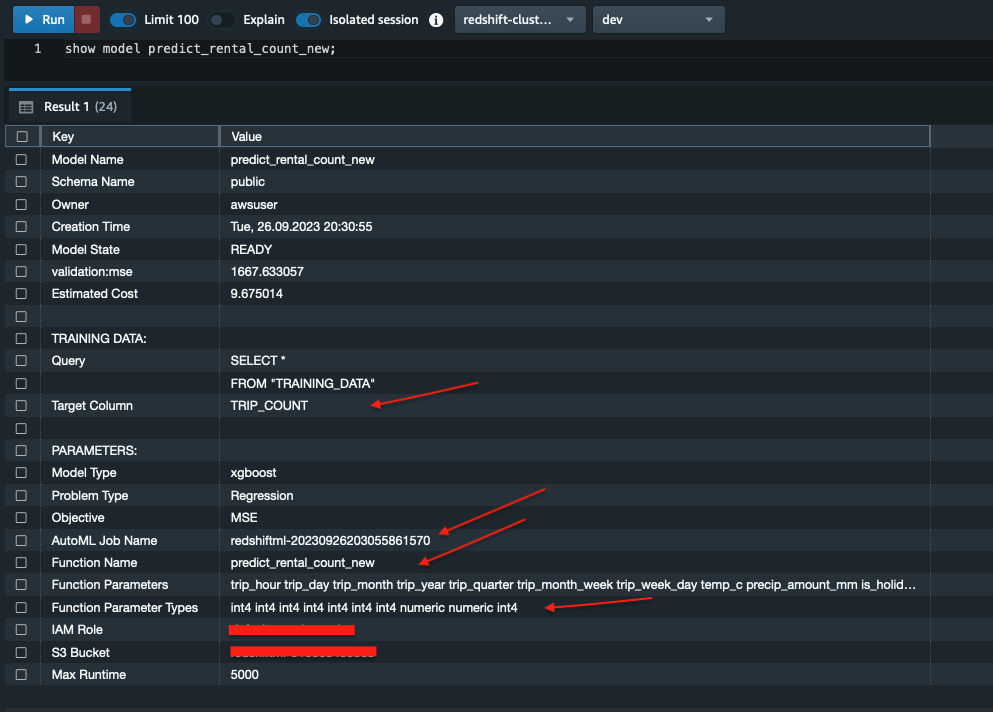Select the value predict_rental_count_new in Model Name row
This screenshot has width=993, height=712.
(x=302, y=160)
